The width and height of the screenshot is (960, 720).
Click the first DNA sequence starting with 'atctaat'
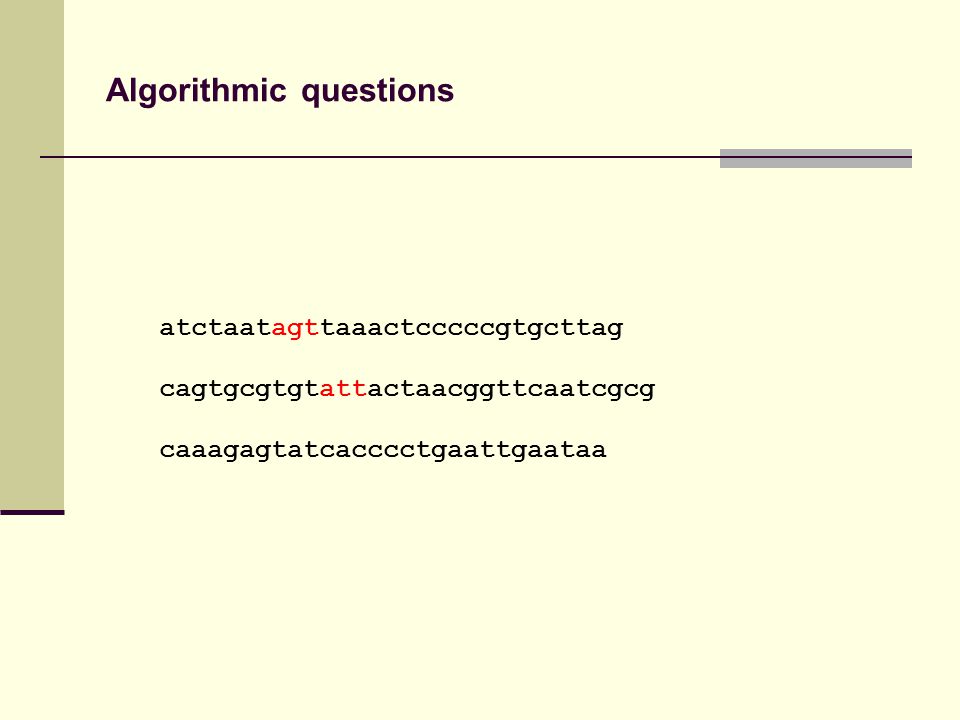391,329
